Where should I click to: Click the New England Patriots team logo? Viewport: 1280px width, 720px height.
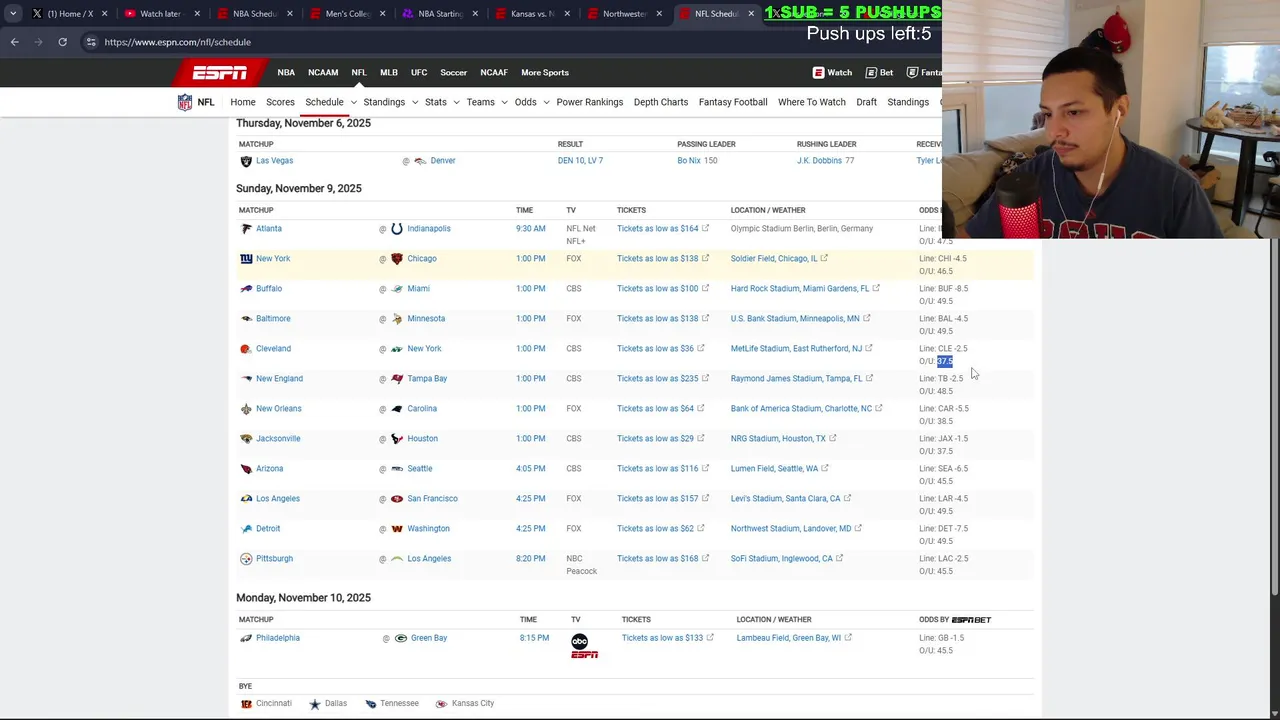point(246,379)
